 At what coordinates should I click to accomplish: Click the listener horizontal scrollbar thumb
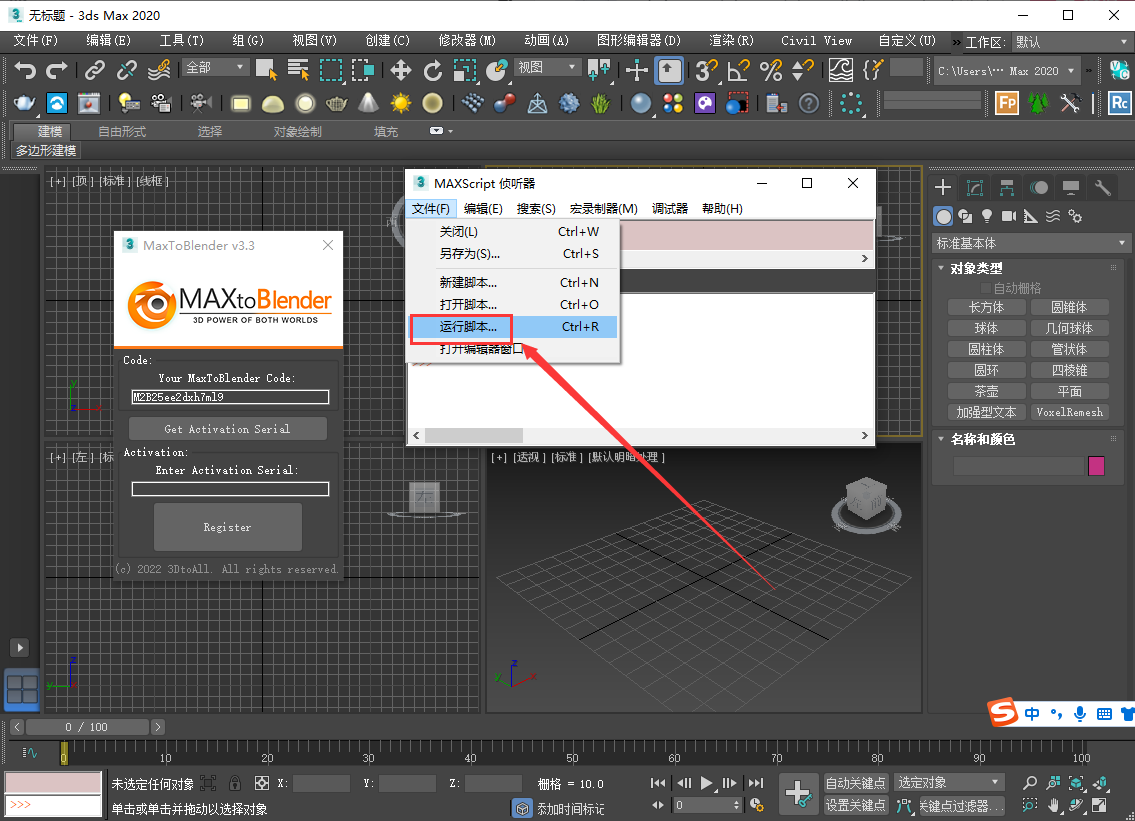(474, 435)
